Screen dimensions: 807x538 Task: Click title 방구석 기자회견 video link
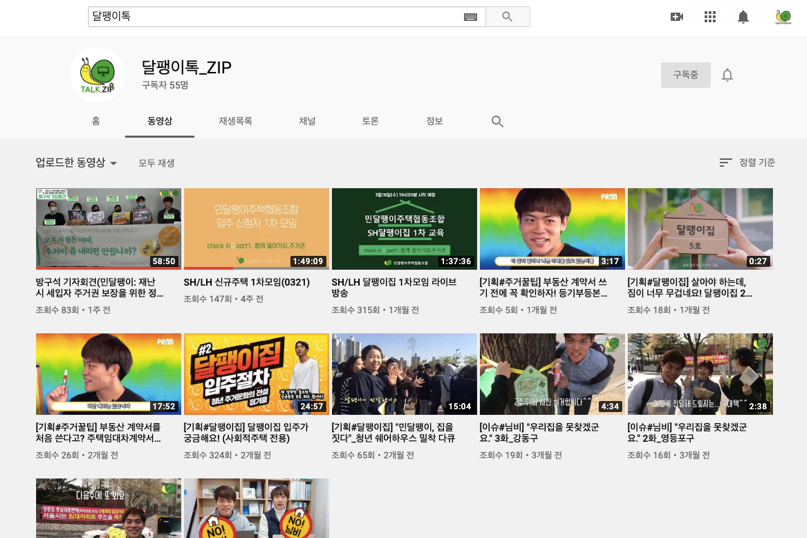point(99,288)
